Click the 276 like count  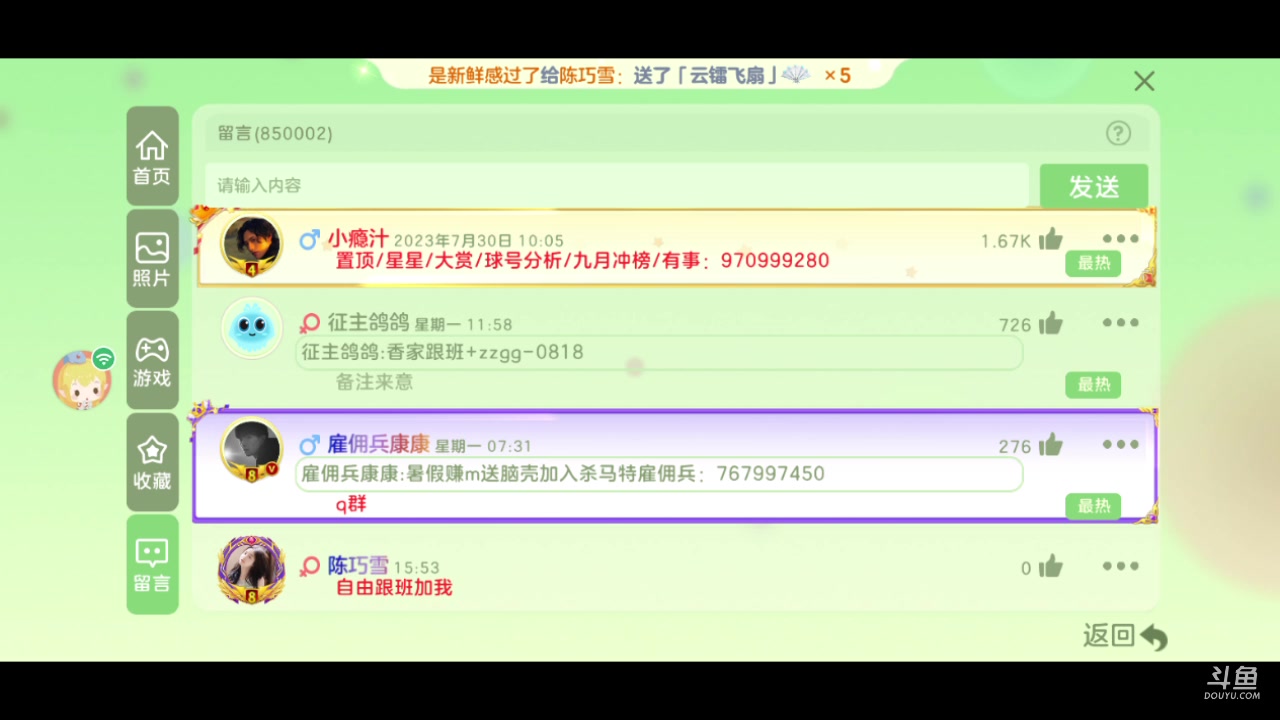click(x=1015, y=447)
